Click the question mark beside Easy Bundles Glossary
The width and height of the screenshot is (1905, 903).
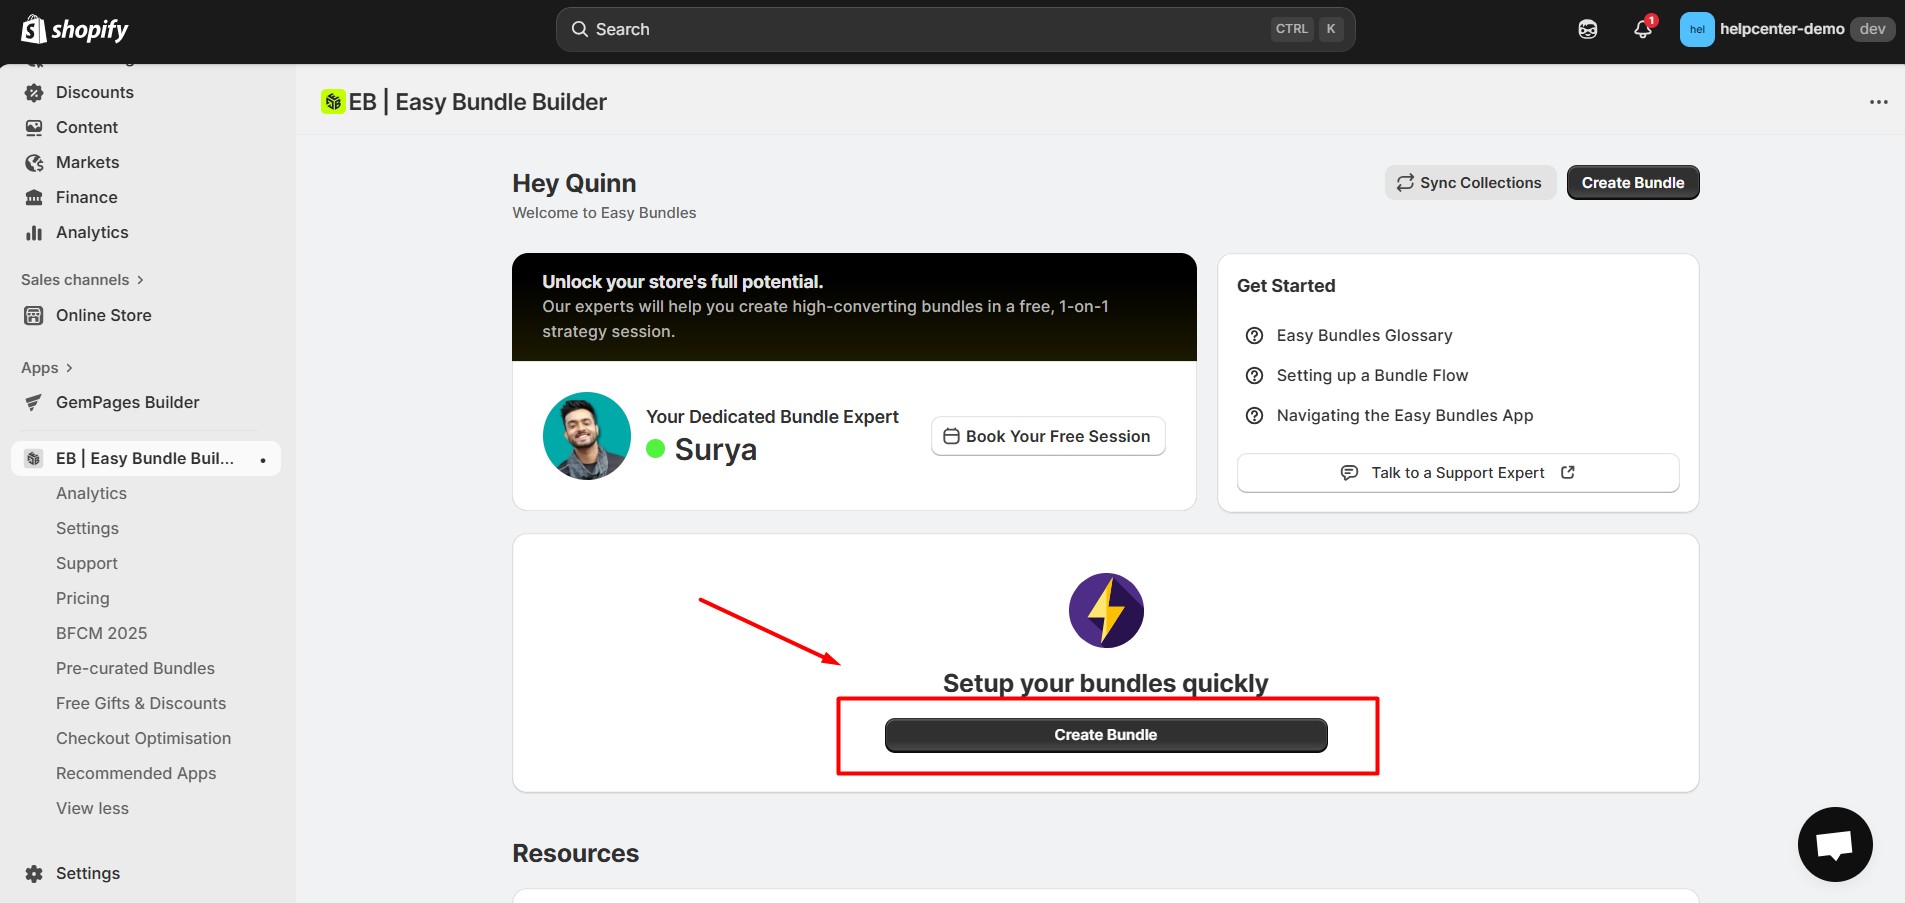[1255, 335]
